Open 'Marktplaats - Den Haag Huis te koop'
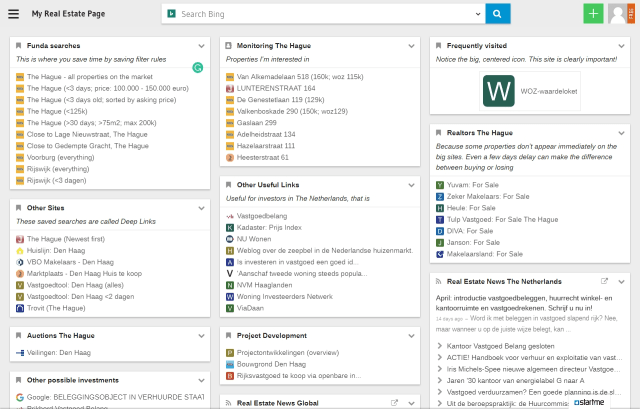Screen dimensions: 640x409 click(x=84, y=273)
